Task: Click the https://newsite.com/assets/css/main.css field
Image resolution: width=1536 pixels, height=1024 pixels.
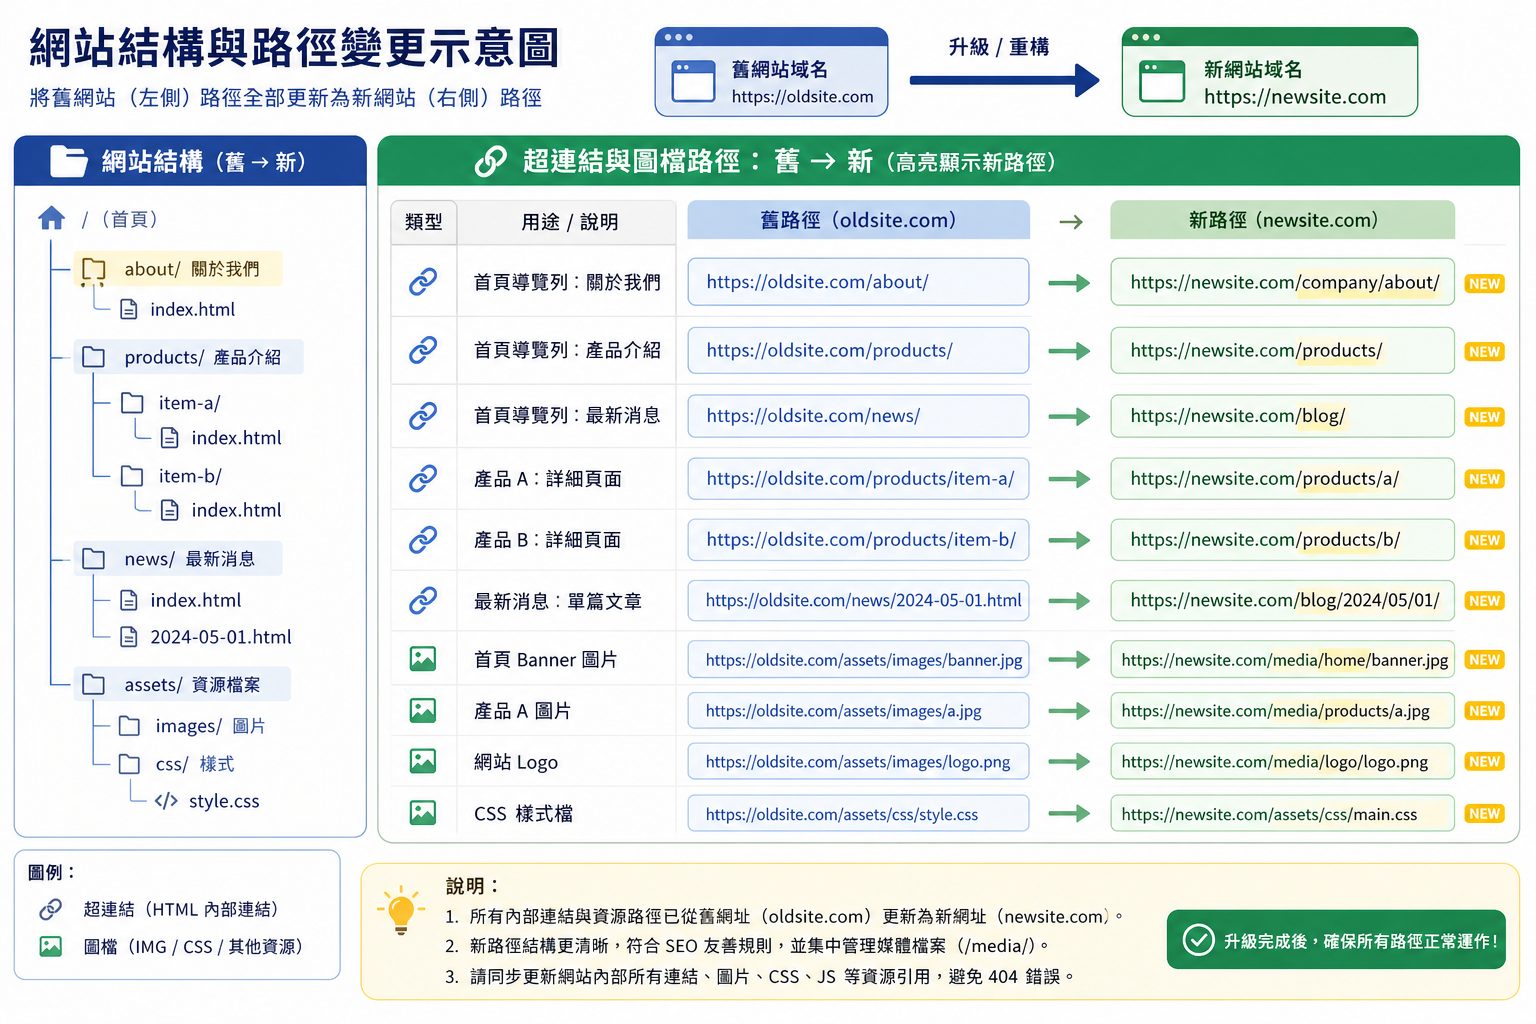Action: 1282,814
